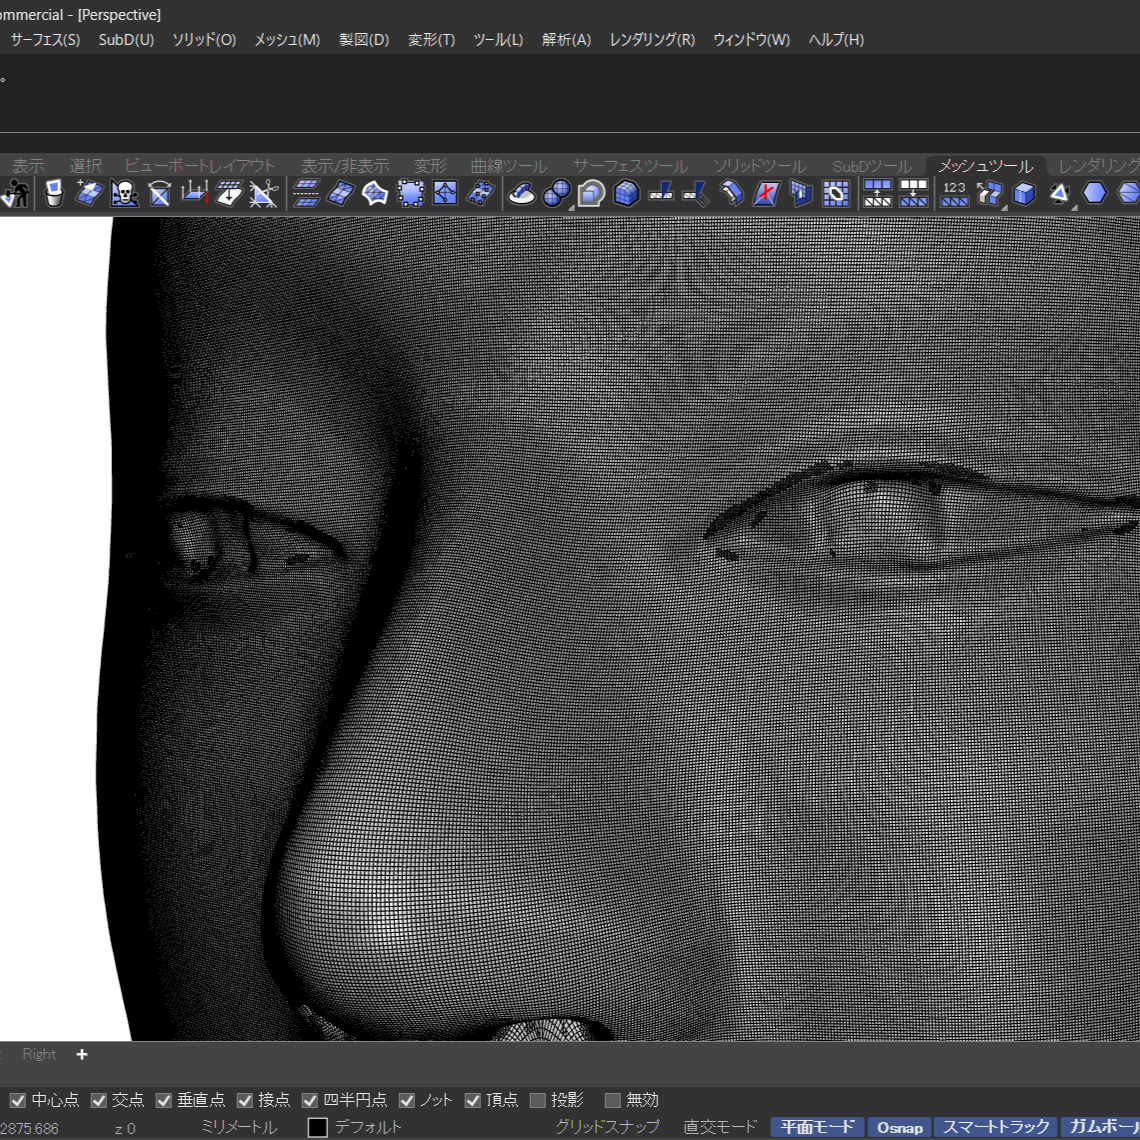
Task: Click the mesh repair worker icon
Action: click(15, 194)
